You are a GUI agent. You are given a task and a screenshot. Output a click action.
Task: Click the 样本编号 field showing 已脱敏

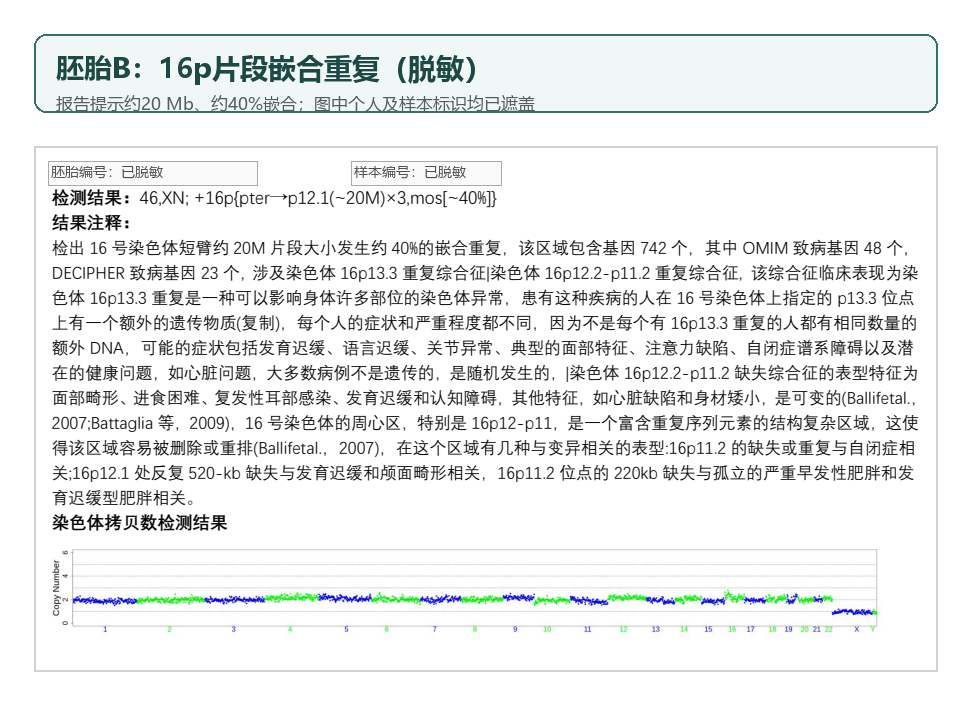click(x=426, y=173)
